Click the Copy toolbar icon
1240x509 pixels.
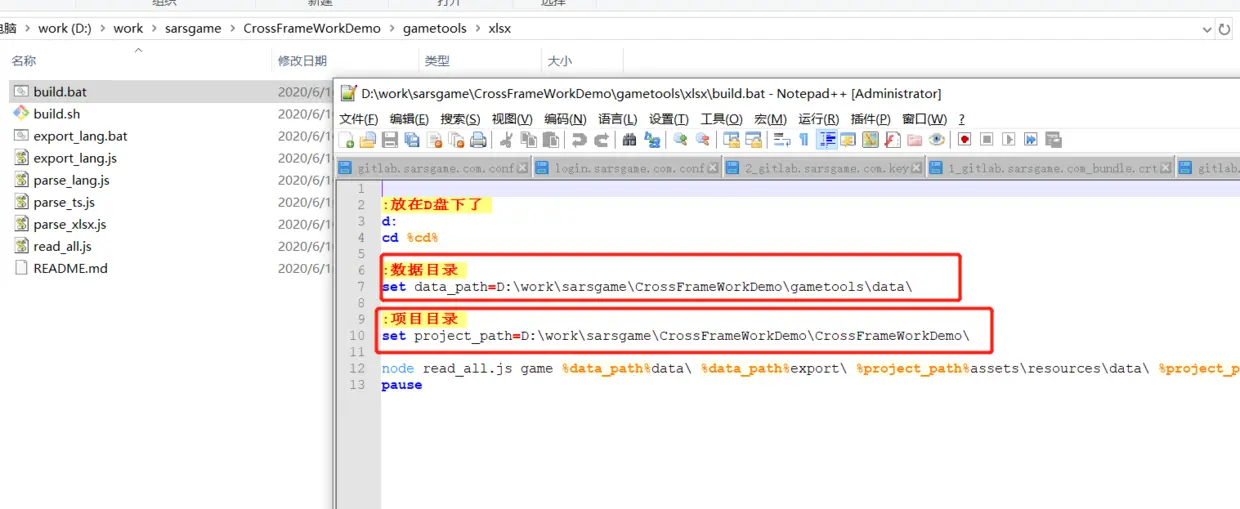(x=529, y=140)
